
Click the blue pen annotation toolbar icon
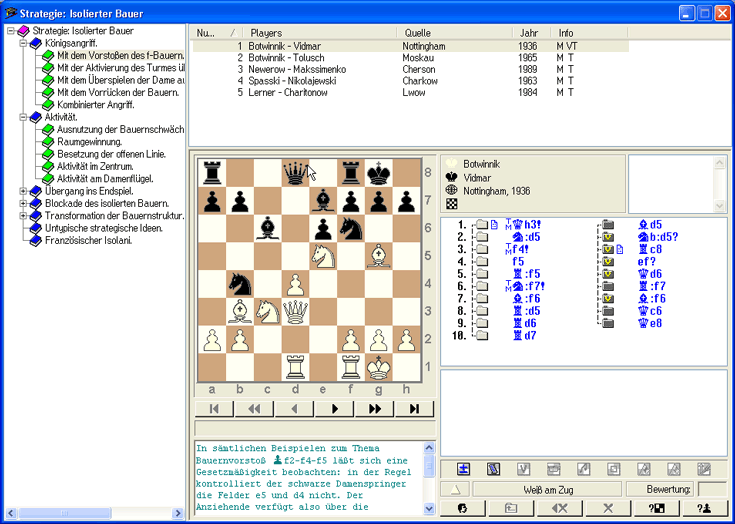(493, 469)
